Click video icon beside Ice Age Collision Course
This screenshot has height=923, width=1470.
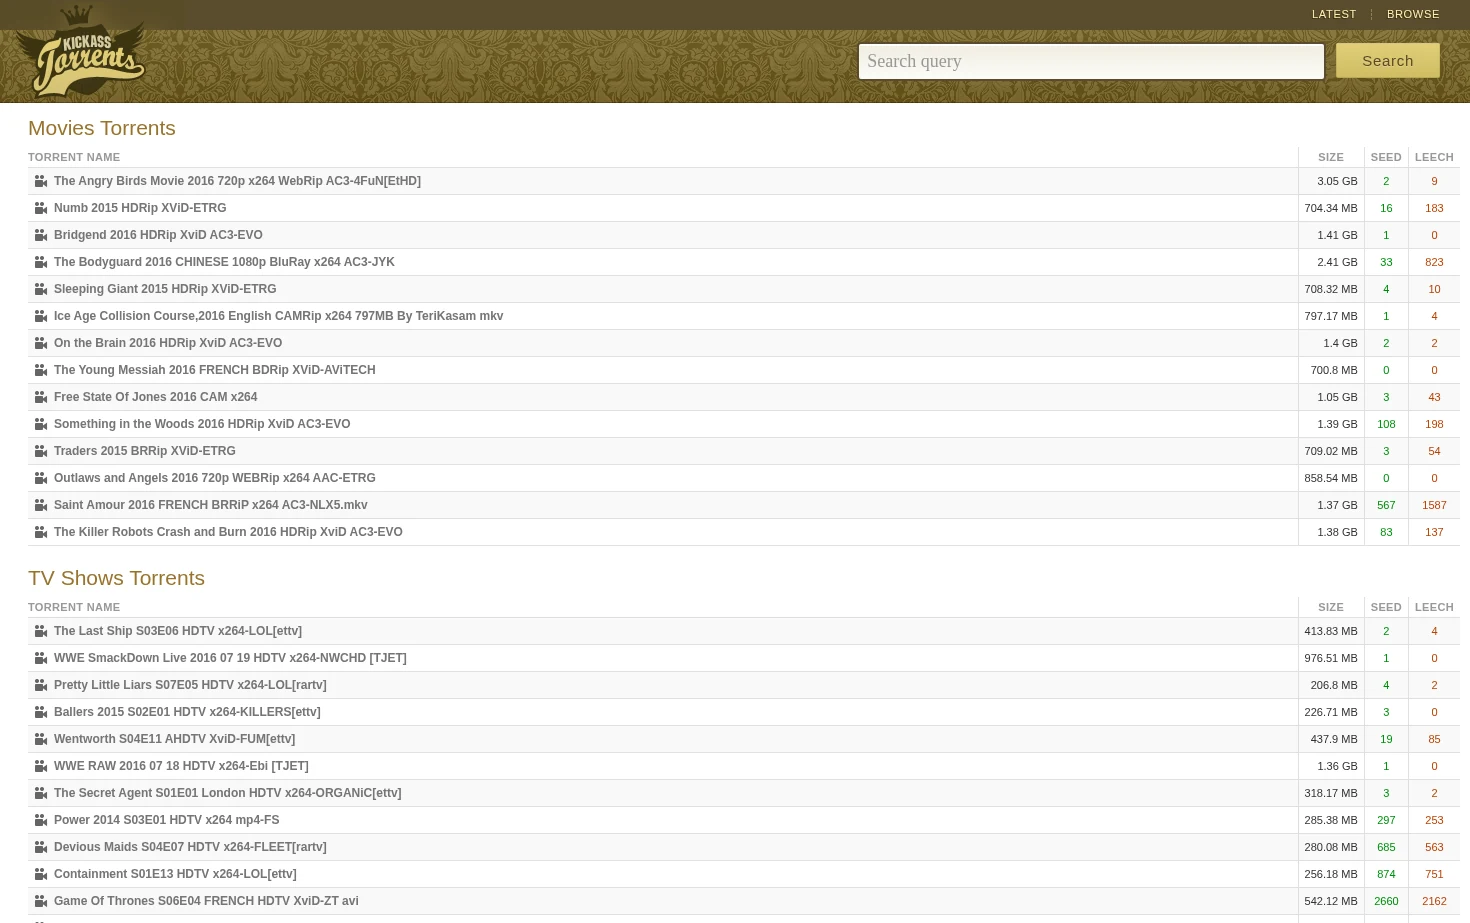(x=41, y=316)
